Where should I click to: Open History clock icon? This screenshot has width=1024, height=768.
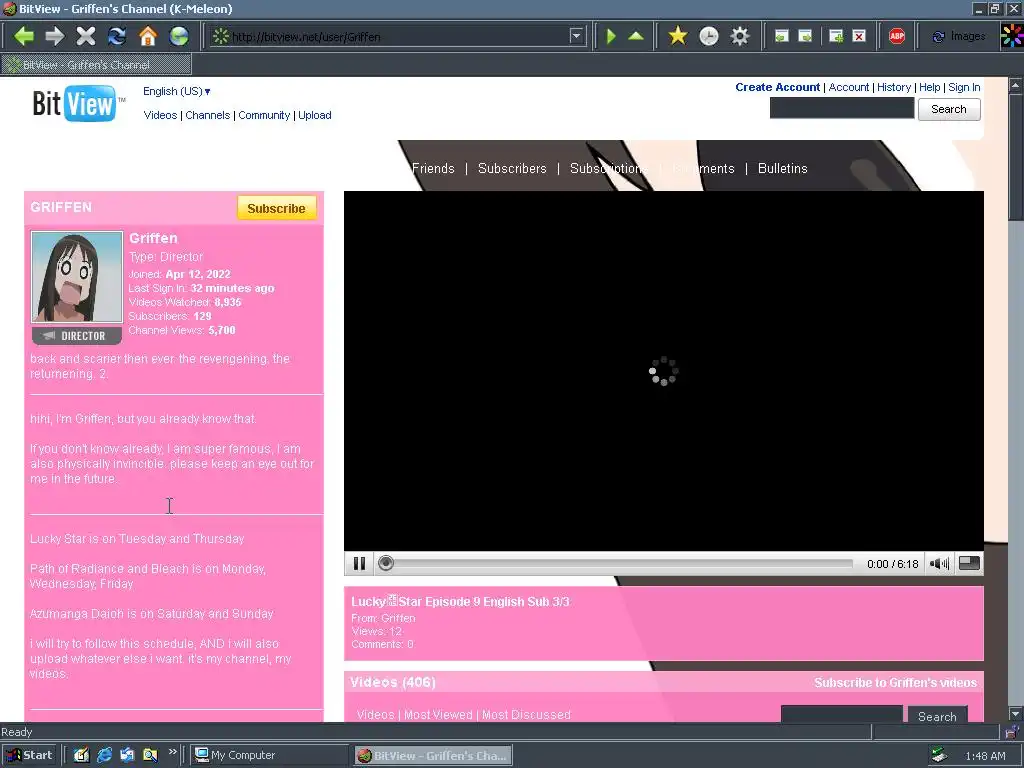click(709, 36)
